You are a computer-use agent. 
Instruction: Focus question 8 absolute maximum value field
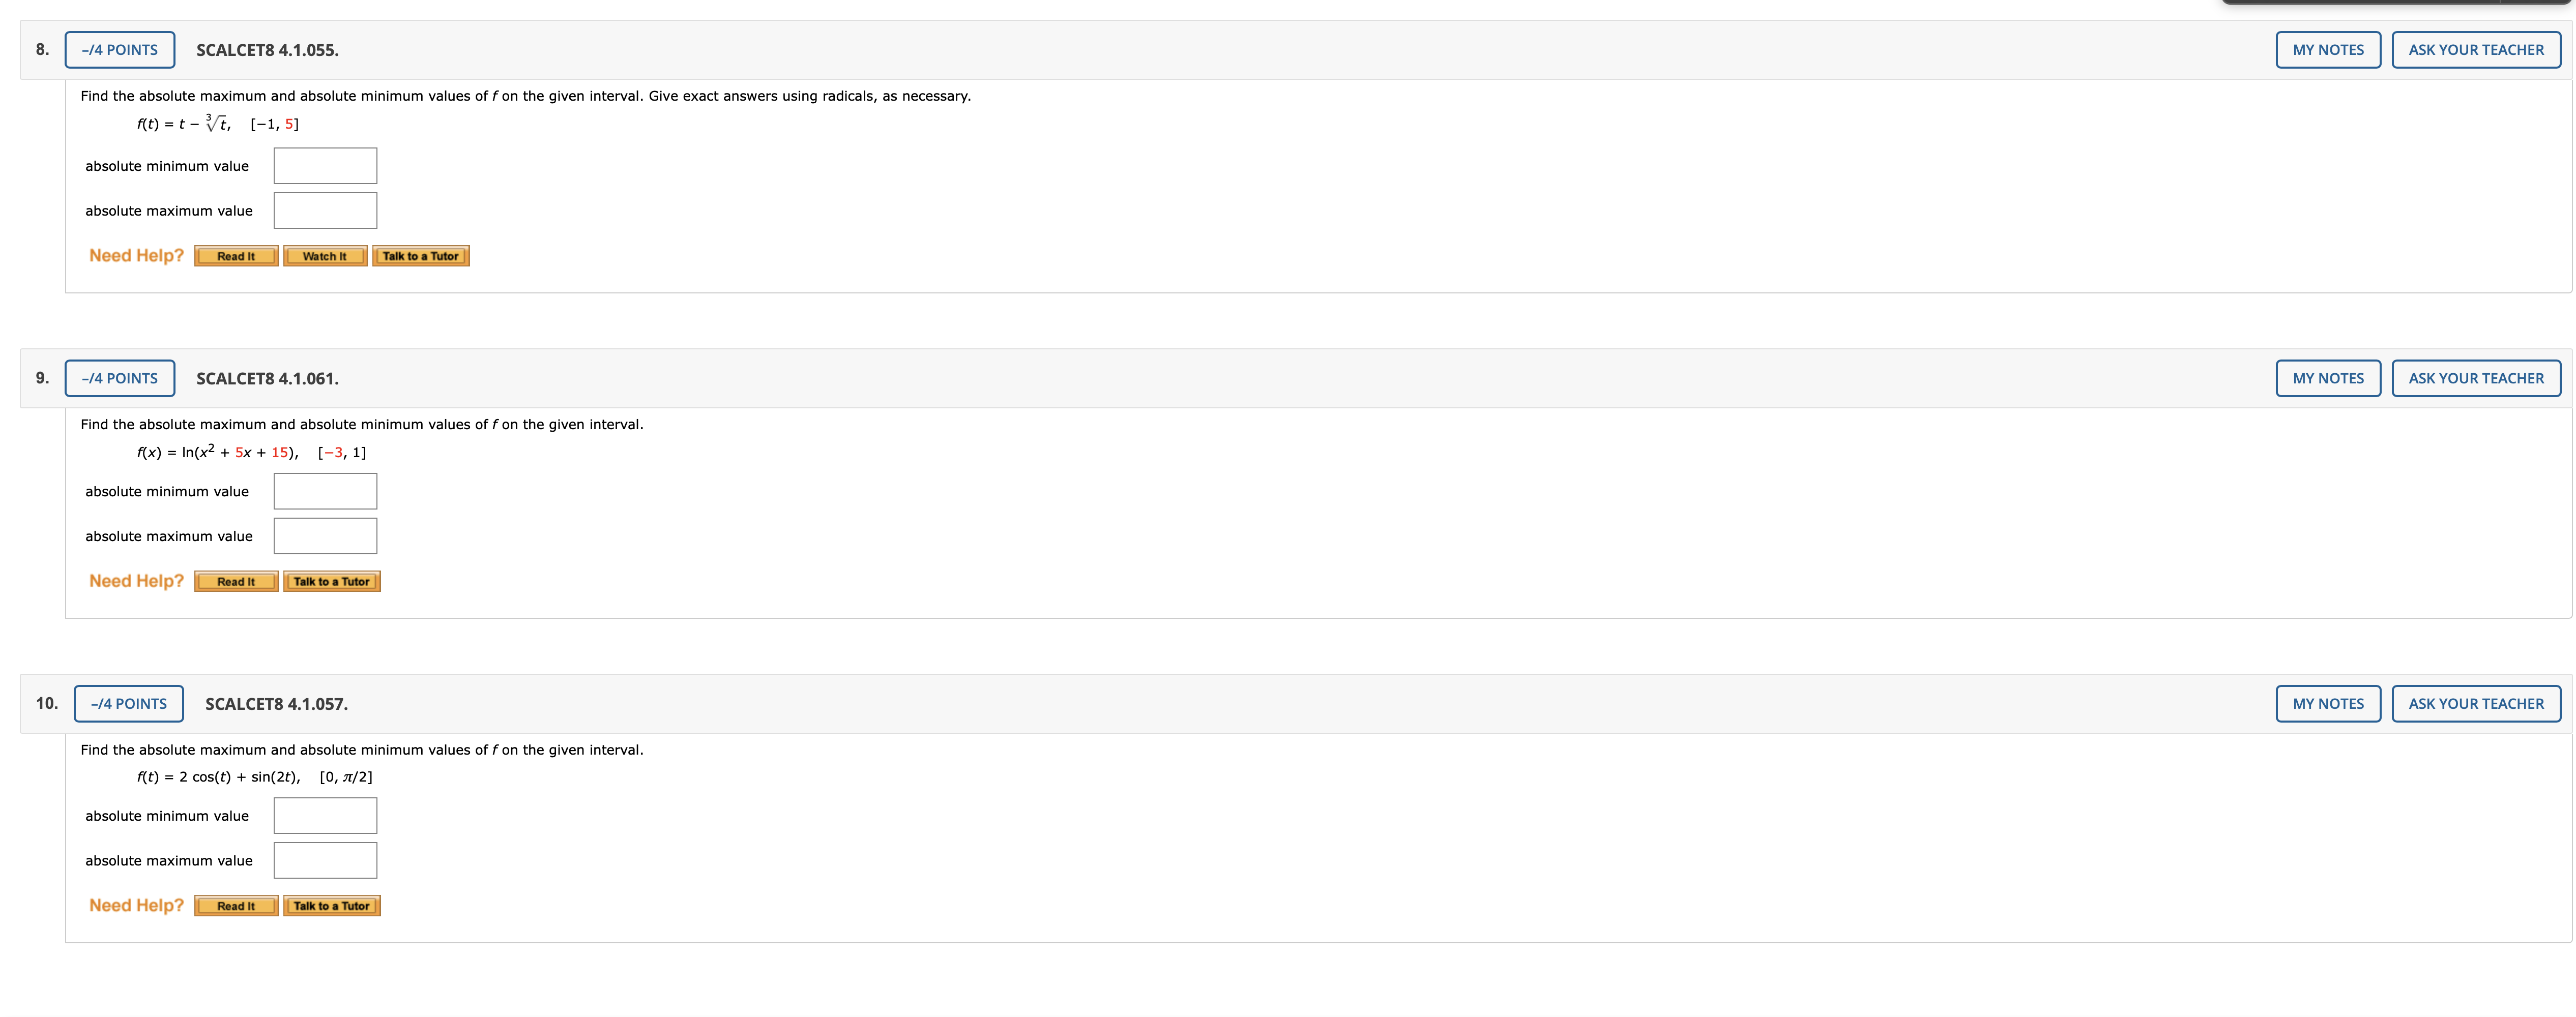[325, 211]
